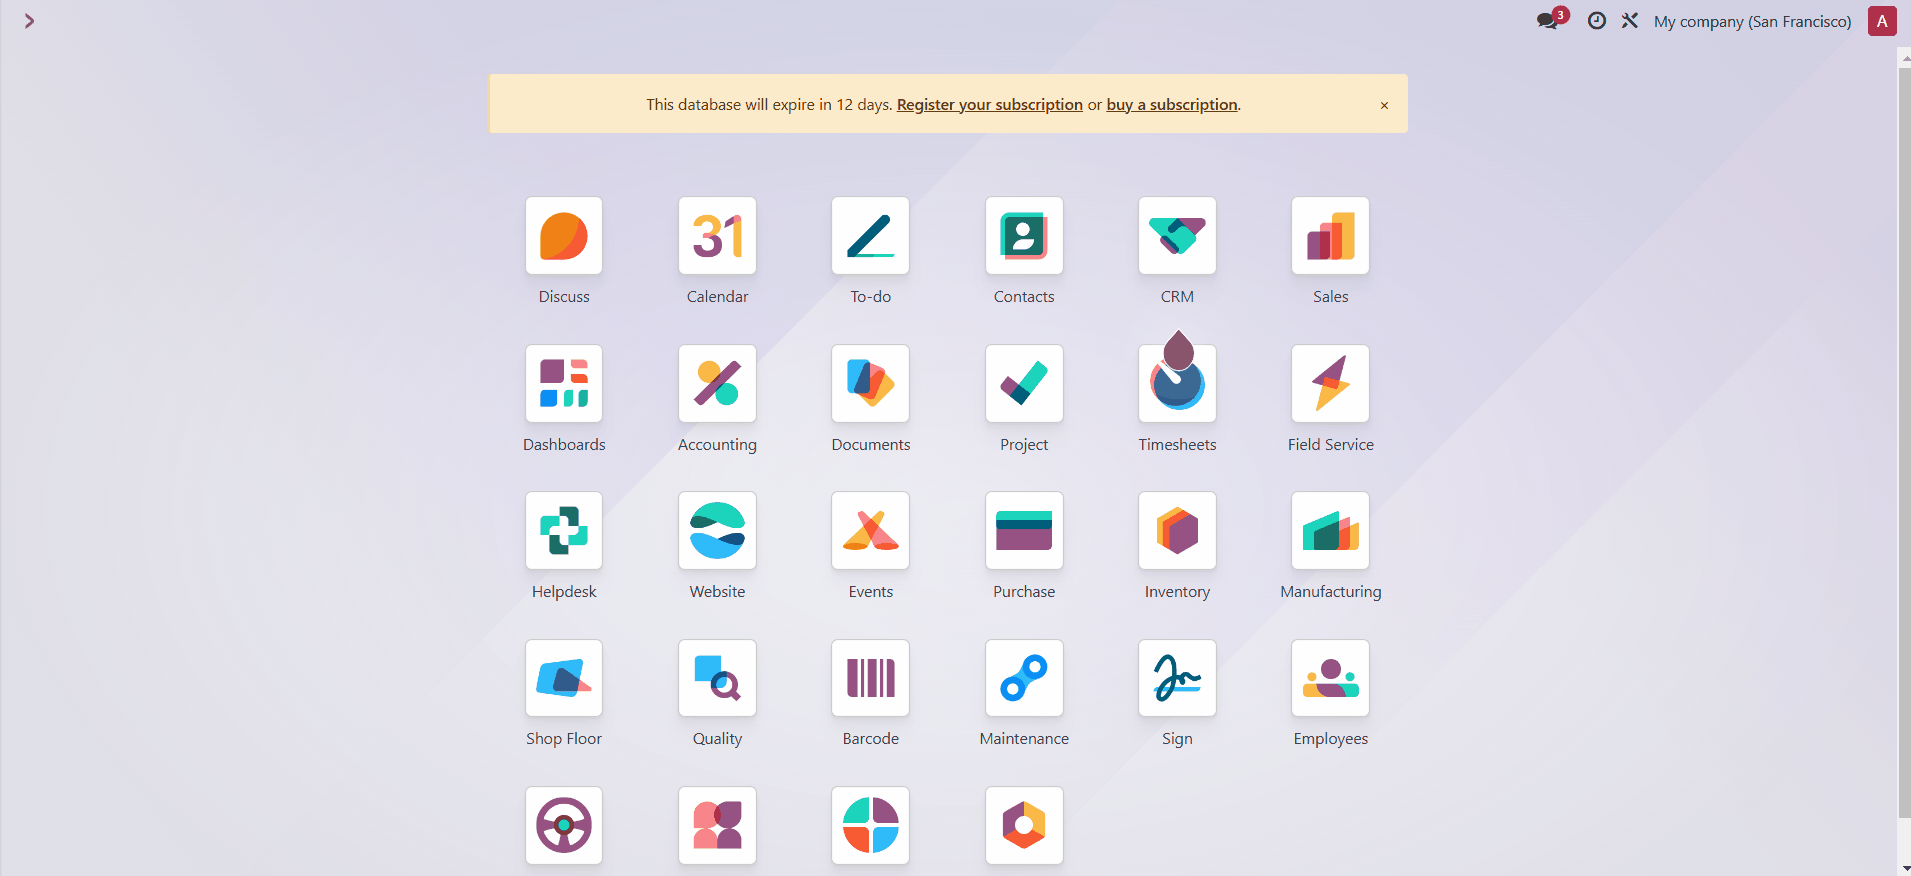Open the Helpdesk app

[564, 531]
